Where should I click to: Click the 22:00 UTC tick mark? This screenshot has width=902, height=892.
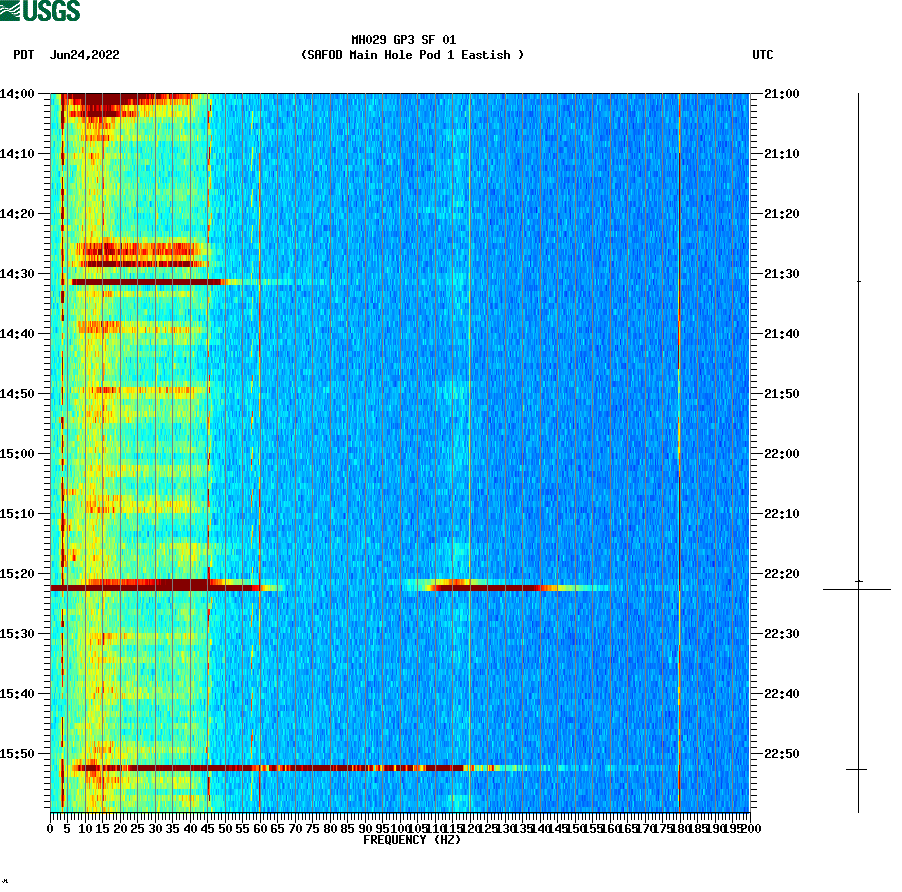tap(755, 452)
